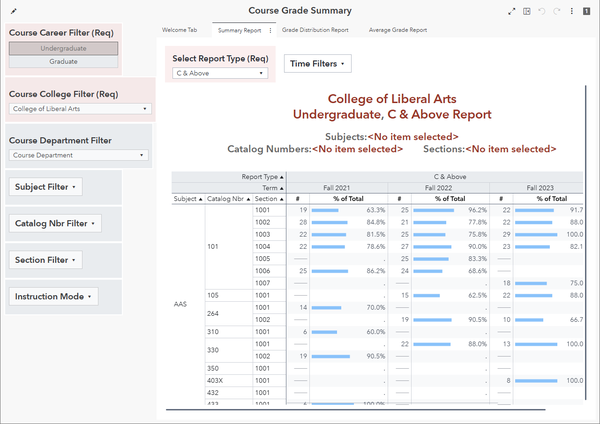Image resolution: width=600 pixels, height=424 pixels.
Task: Click the Fall 2022 term header
Action: tap(439, 188)
